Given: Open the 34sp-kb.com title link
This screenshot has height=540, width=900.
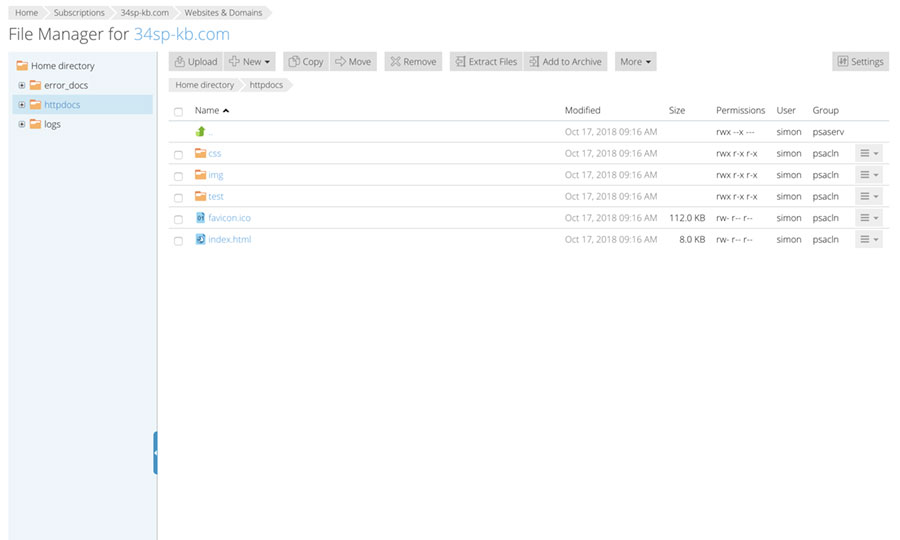Looking at the screenshot, I should pos(182,34).
